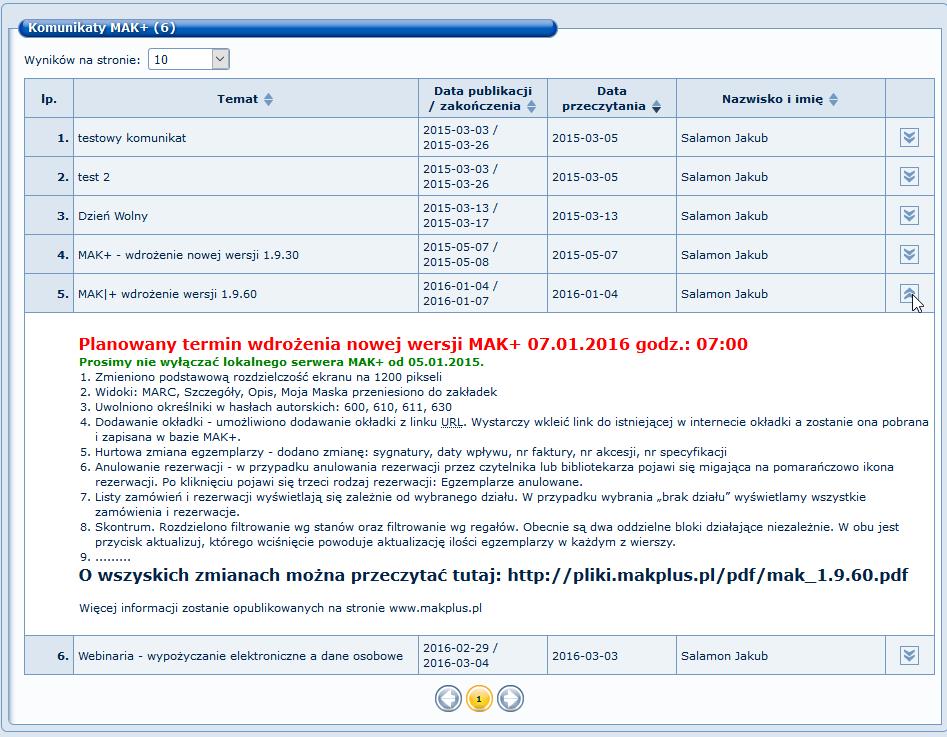Click read date '2016-03-03'

click(585, 656)
